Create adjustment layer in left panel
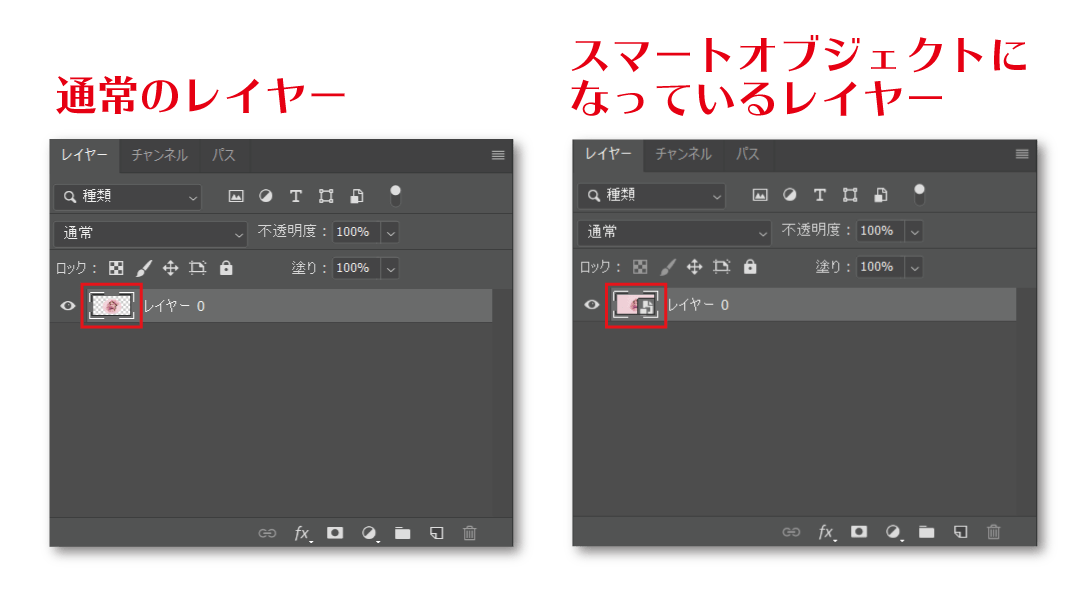 coord(369,533)
